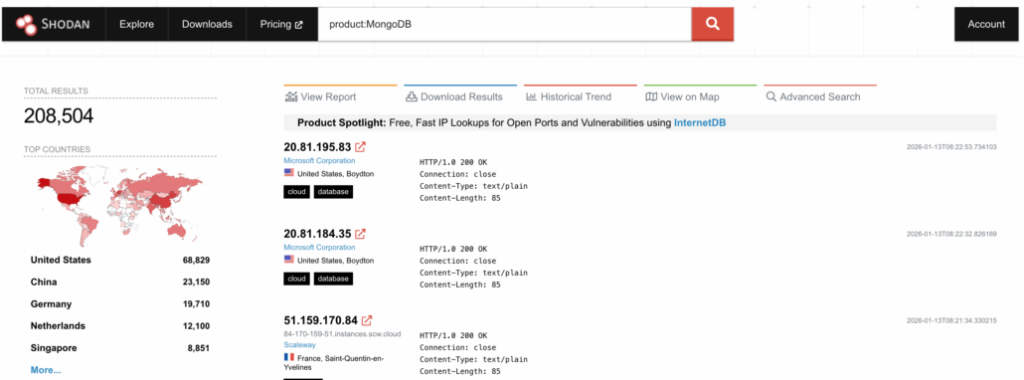The width and height of the screenshot is (1024, 380).
Task: Click United States count 68,829
Action: 196,260
